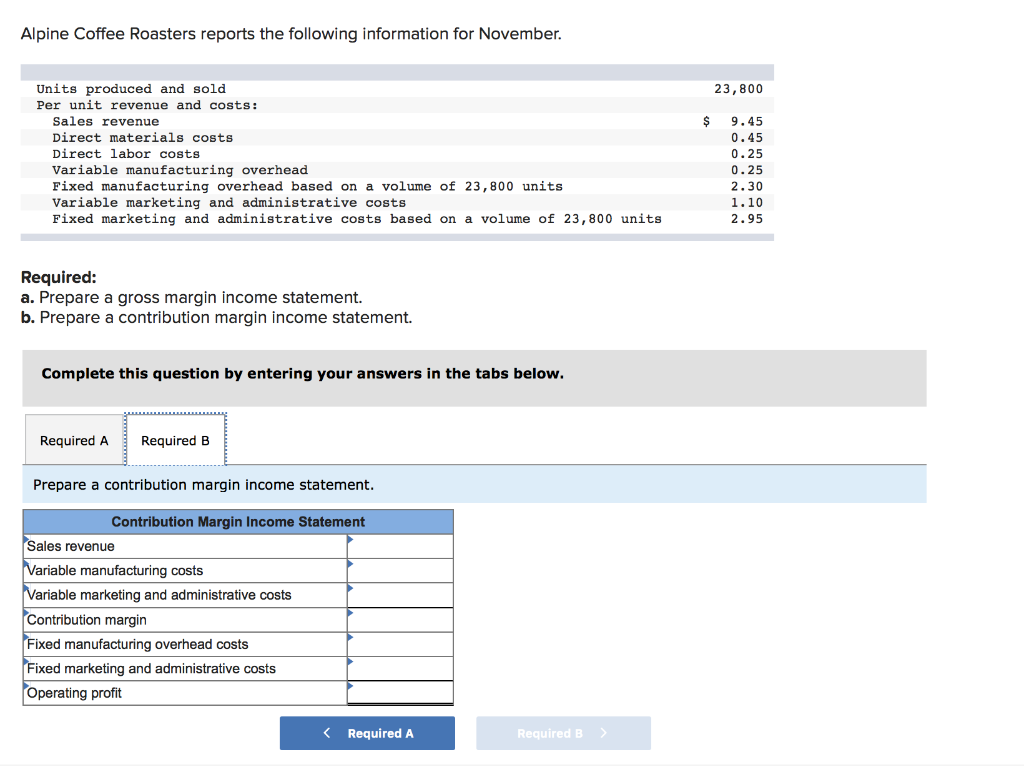Open the Variable marketing and administrative costs label dropdown
The width and height of the screenshot is (1024, 767).
(x=185, y=595)
